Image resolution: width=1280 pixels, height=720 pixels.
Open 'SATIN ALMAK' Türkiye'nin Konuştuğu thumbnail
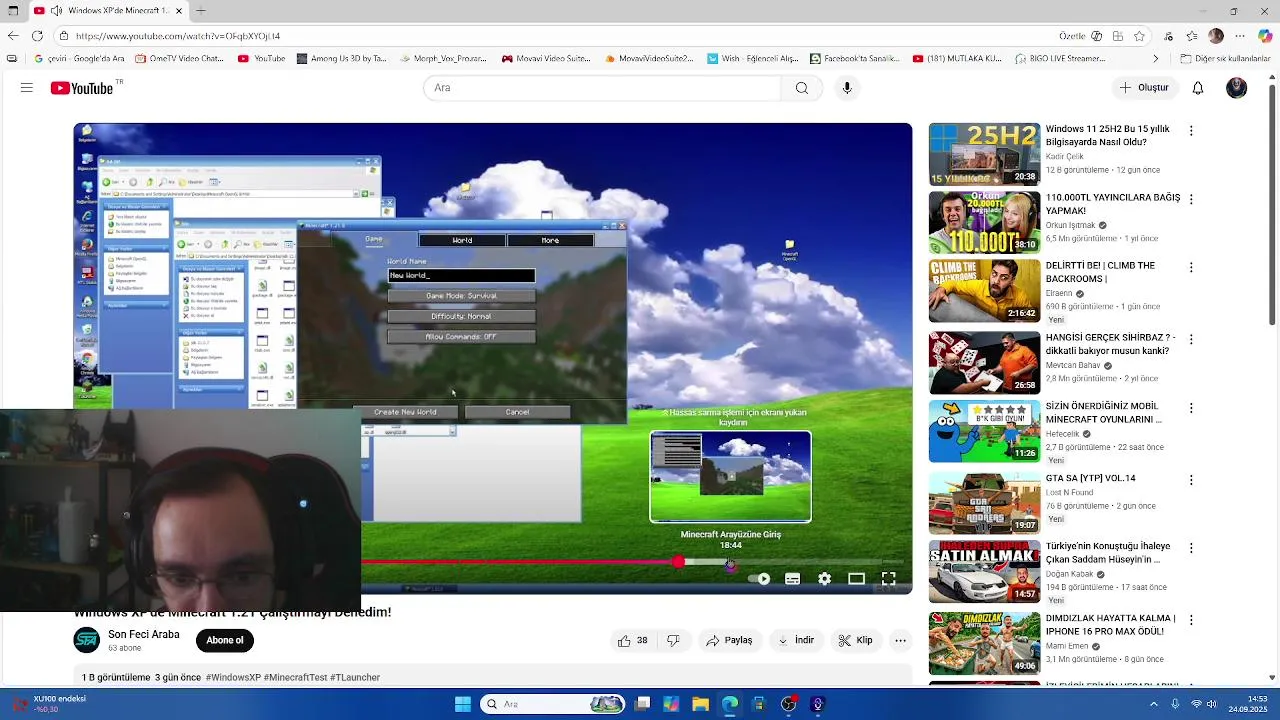click(984, 572)
